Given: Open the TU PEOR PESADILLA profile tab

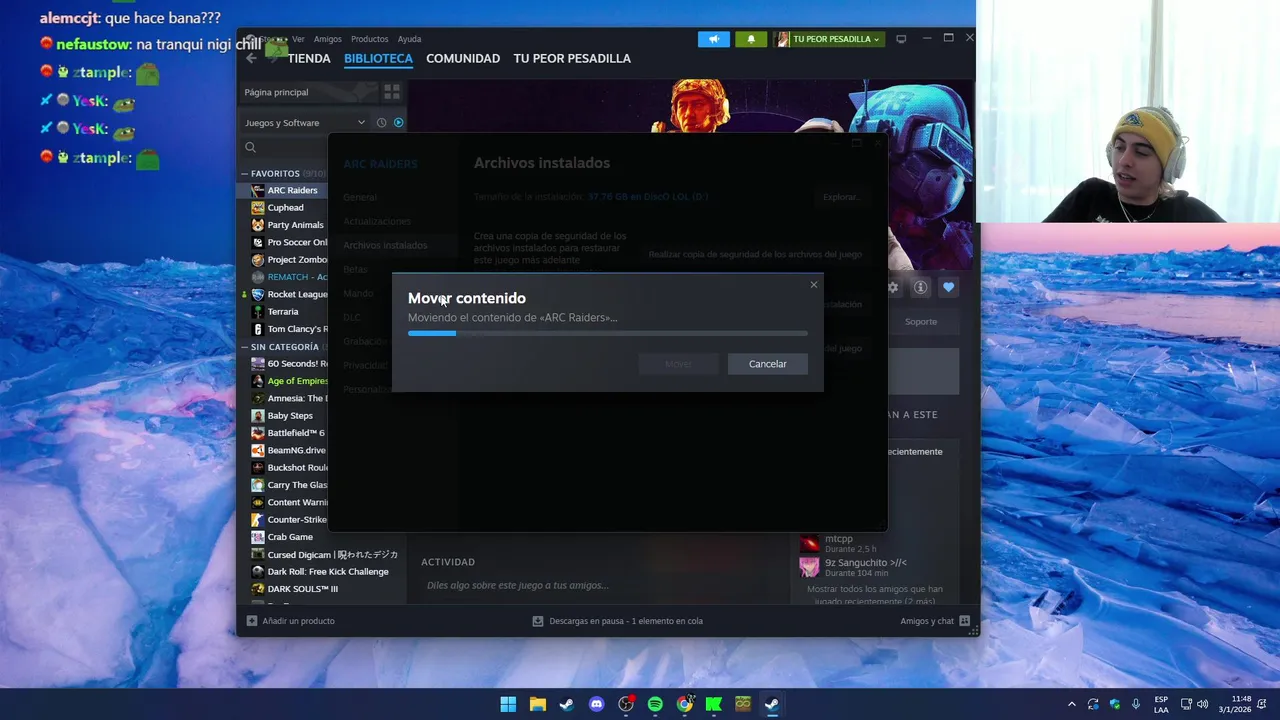Looking at the screenshot, I should [572, 58].
